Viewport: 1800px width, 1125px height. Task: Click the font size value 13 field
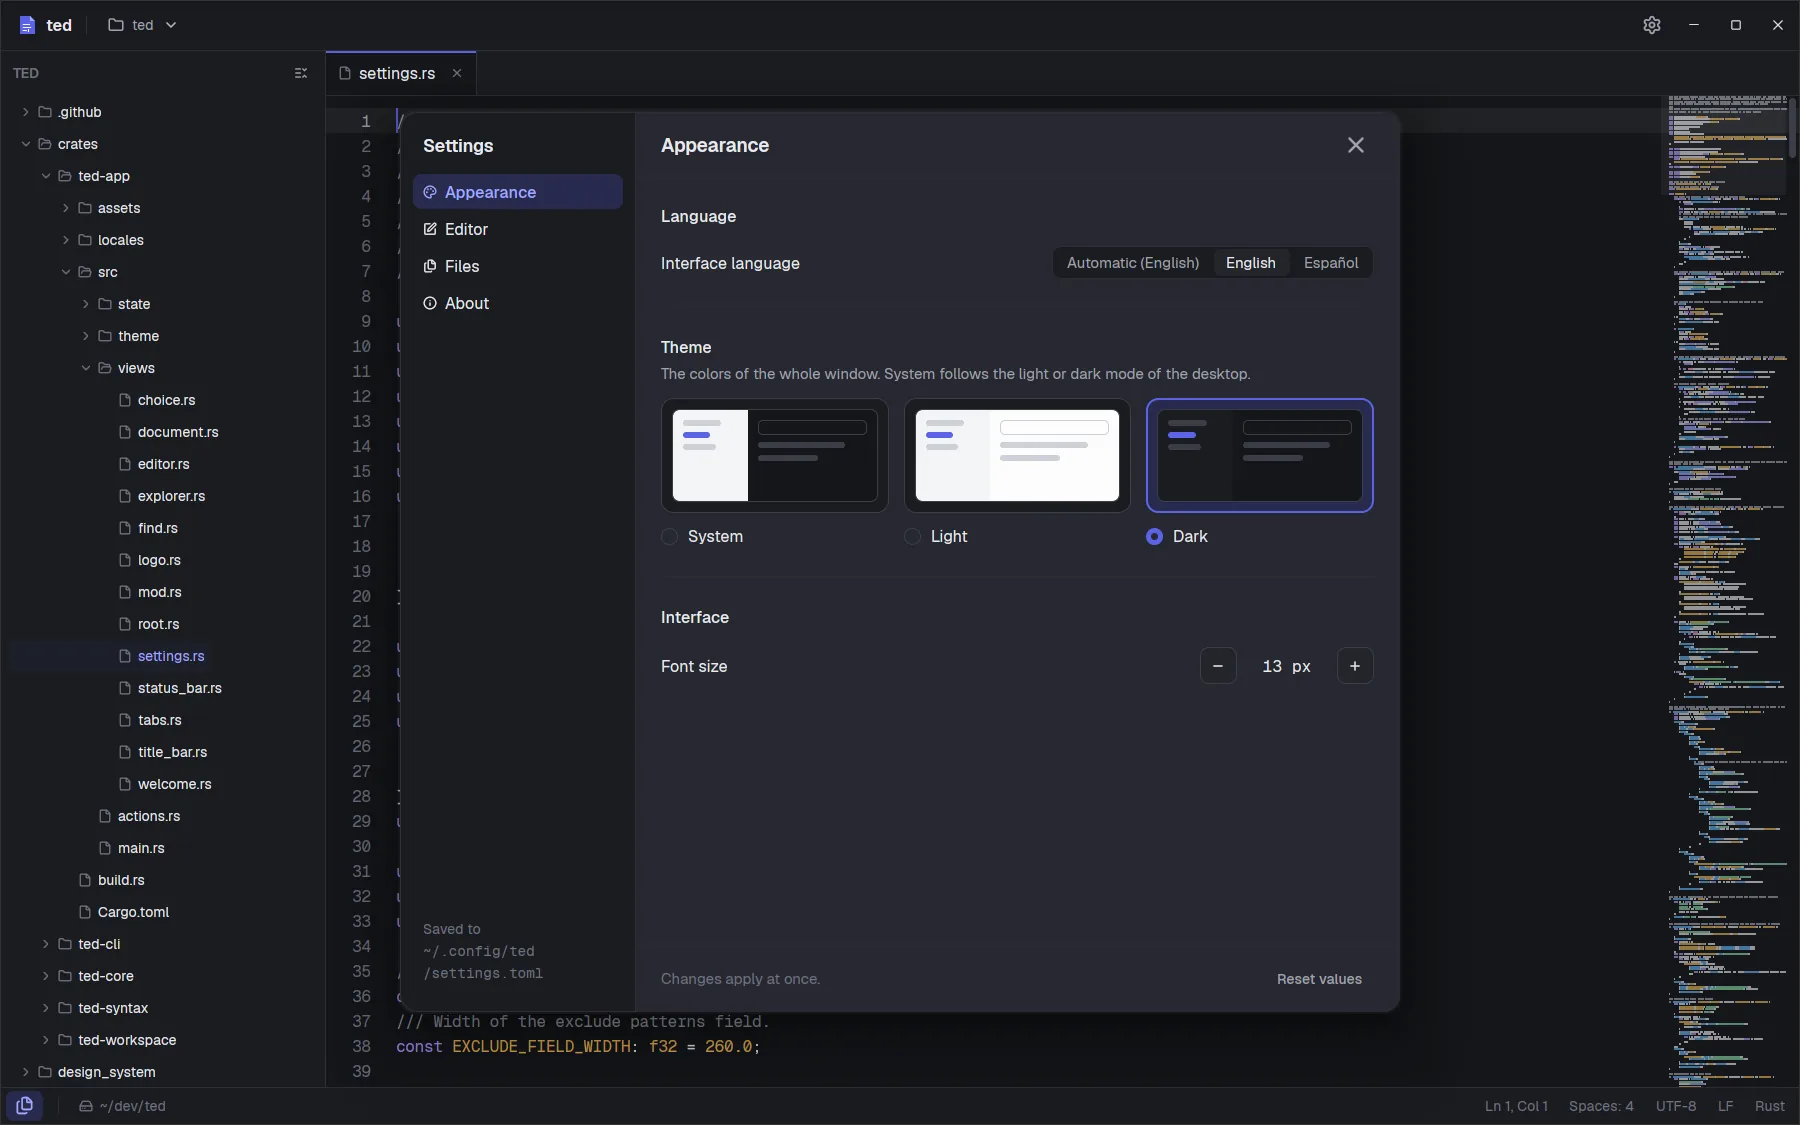pyautogui.click(x=1287, y=666)
